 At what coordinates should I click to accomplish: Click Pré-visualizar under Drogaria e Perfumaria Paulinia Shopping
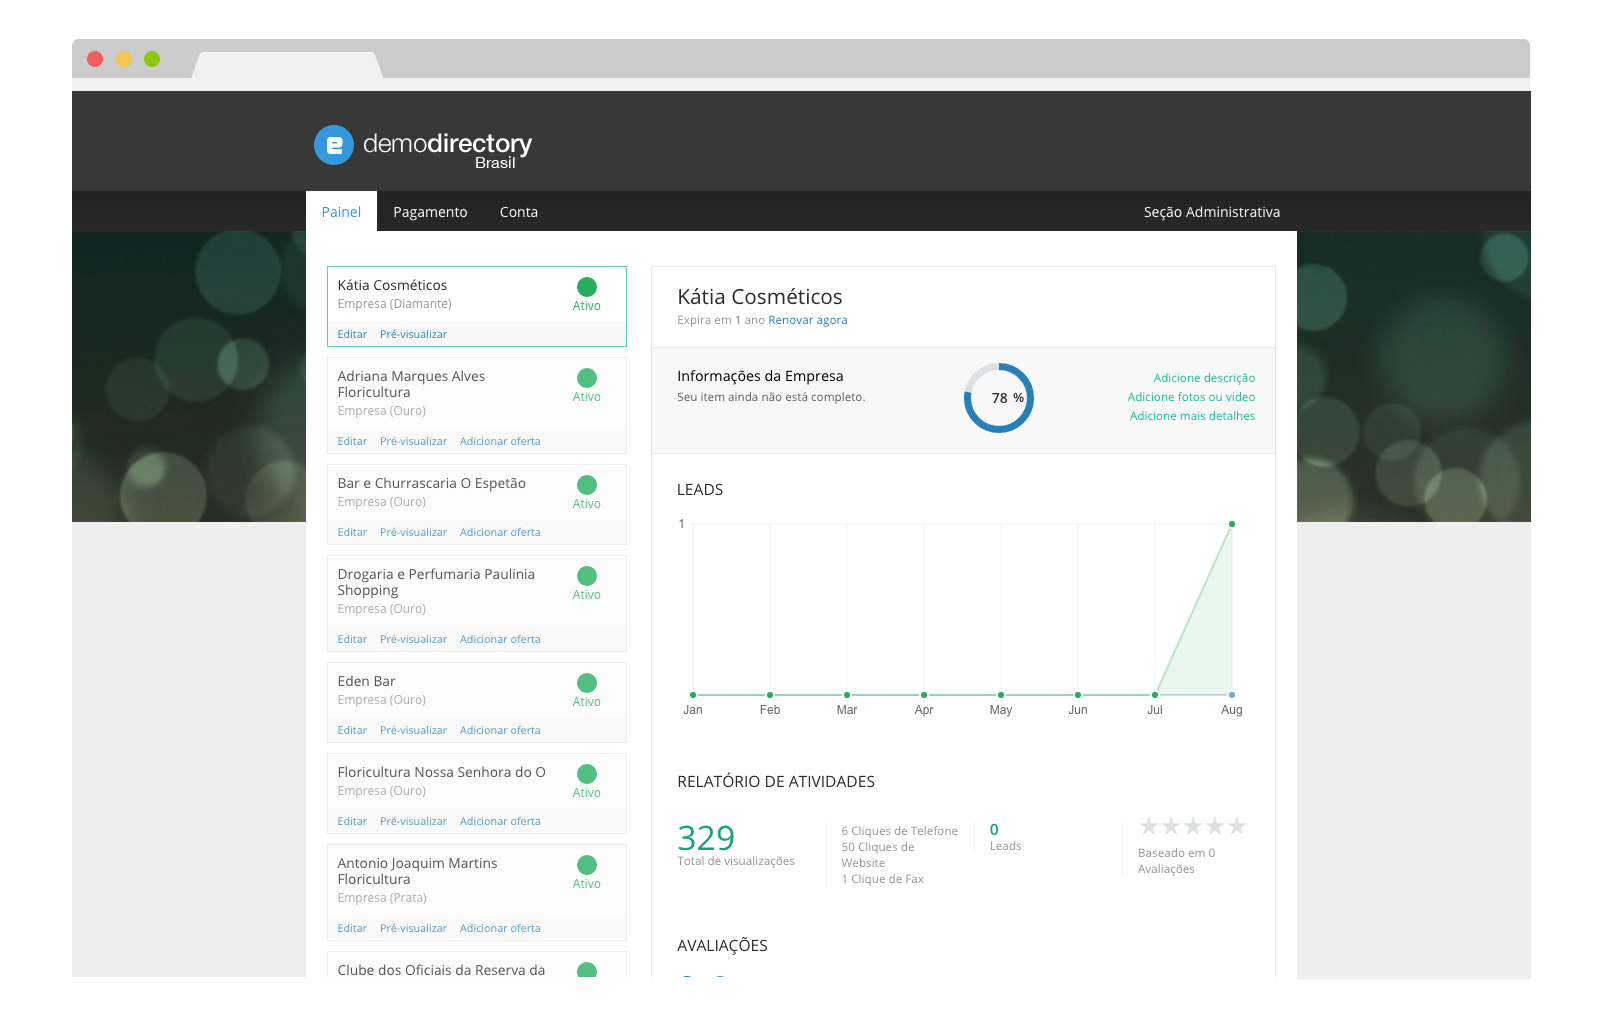(x=413, y=639)
